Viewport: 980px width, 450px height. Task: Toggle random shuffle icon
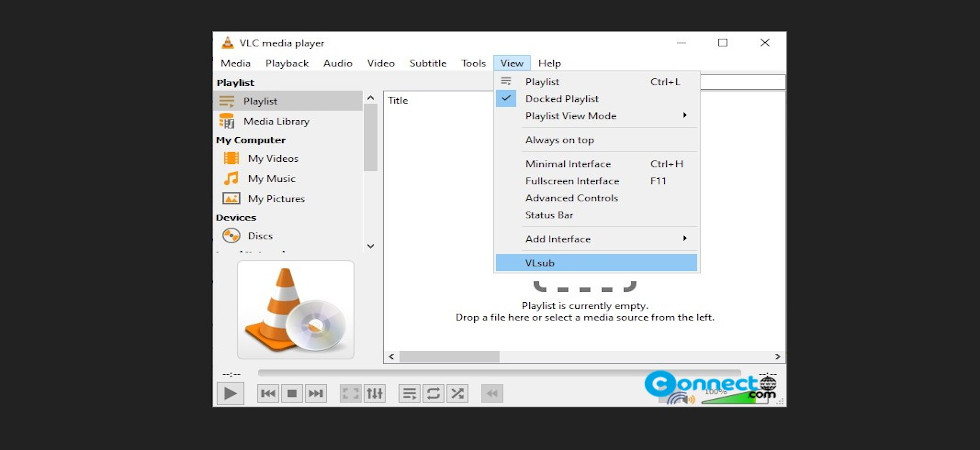[x=458, y=393]
